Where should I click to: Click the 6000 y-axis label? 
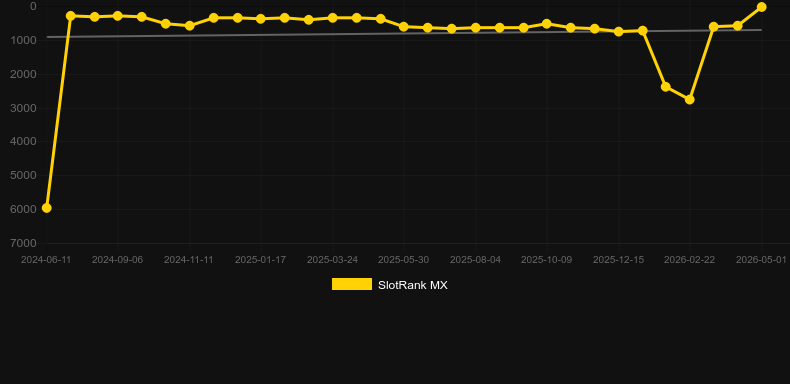click(23, 209)
